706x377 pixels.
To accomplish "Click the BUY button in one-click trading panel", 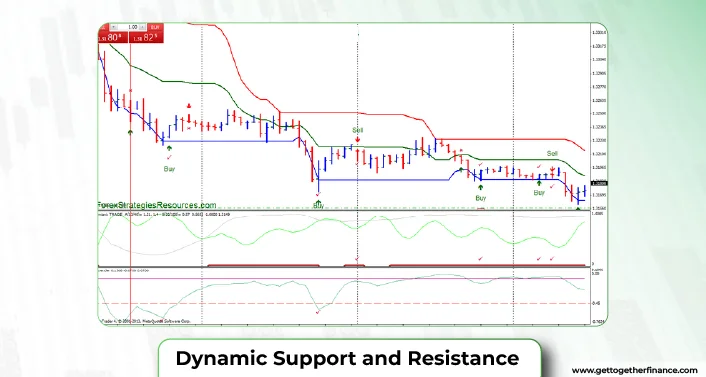I will [155, 27].
